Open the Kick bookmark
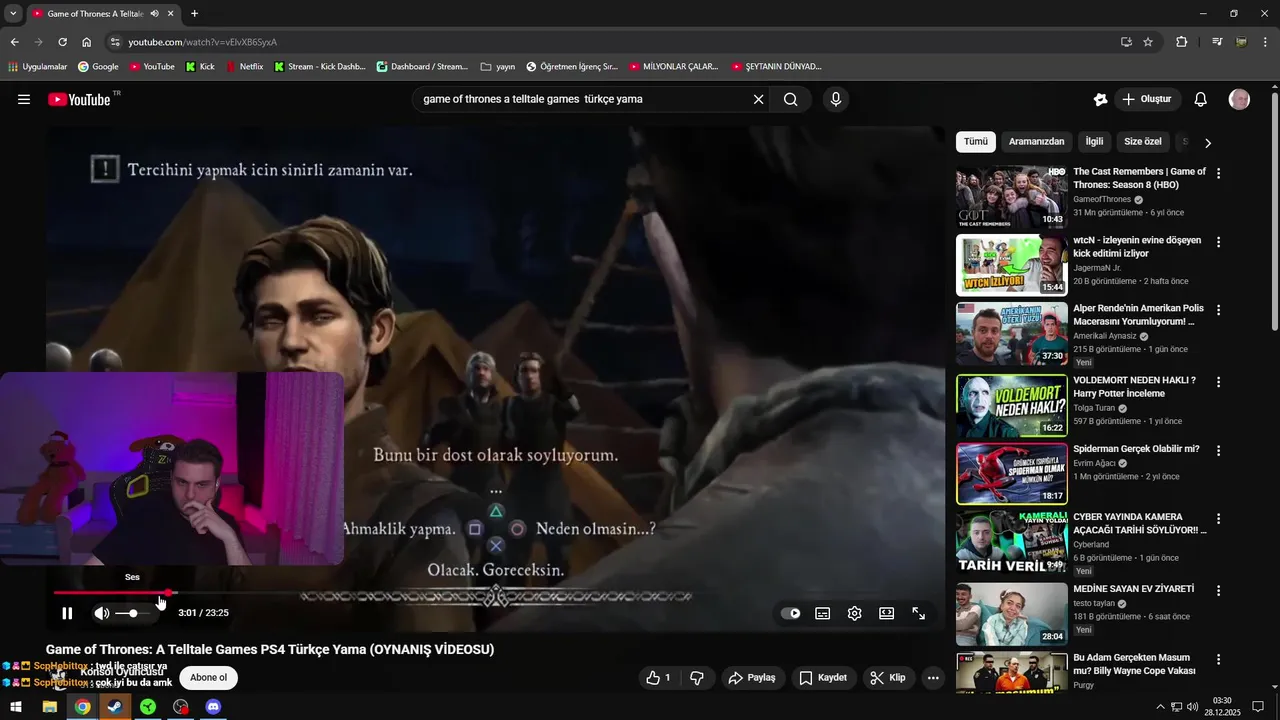Image resolution: width=1280 pixels, height=720 pixels. click(x=200, y=67)
